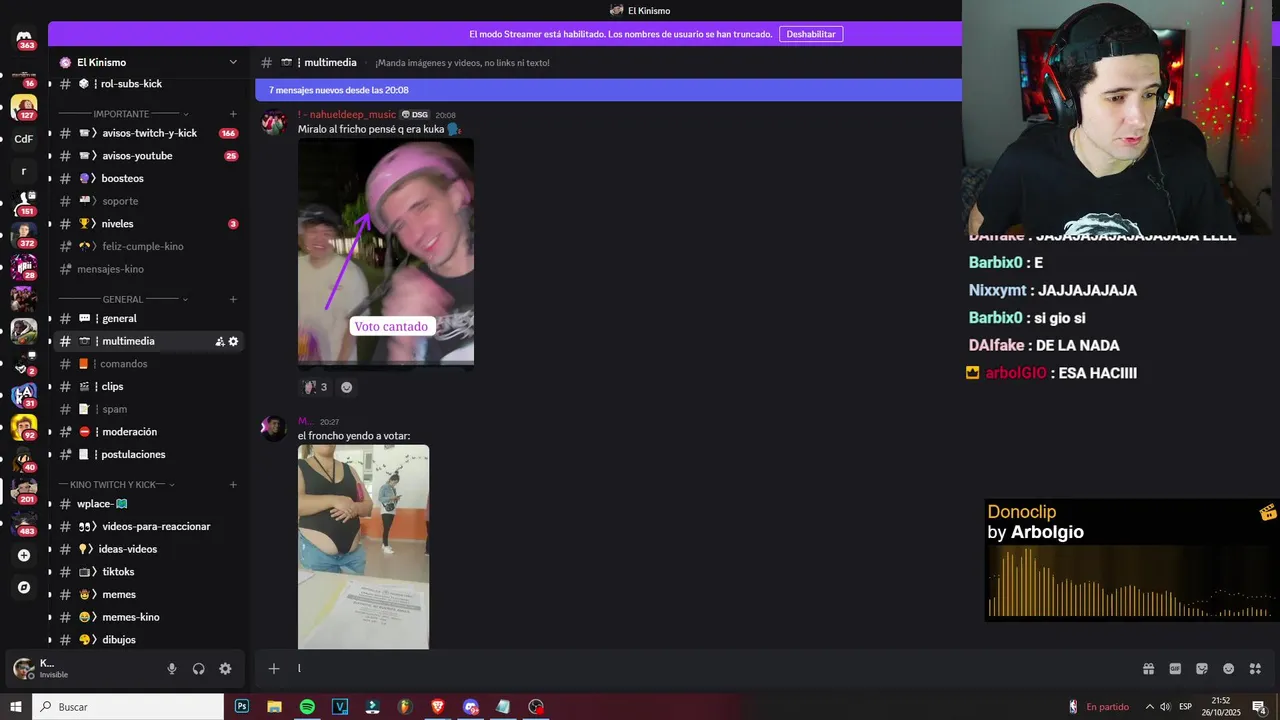This screenshot has width=1280, height=720.
Task: Open File Explorer in the taskbar
Action: click(x=274, y=706)
